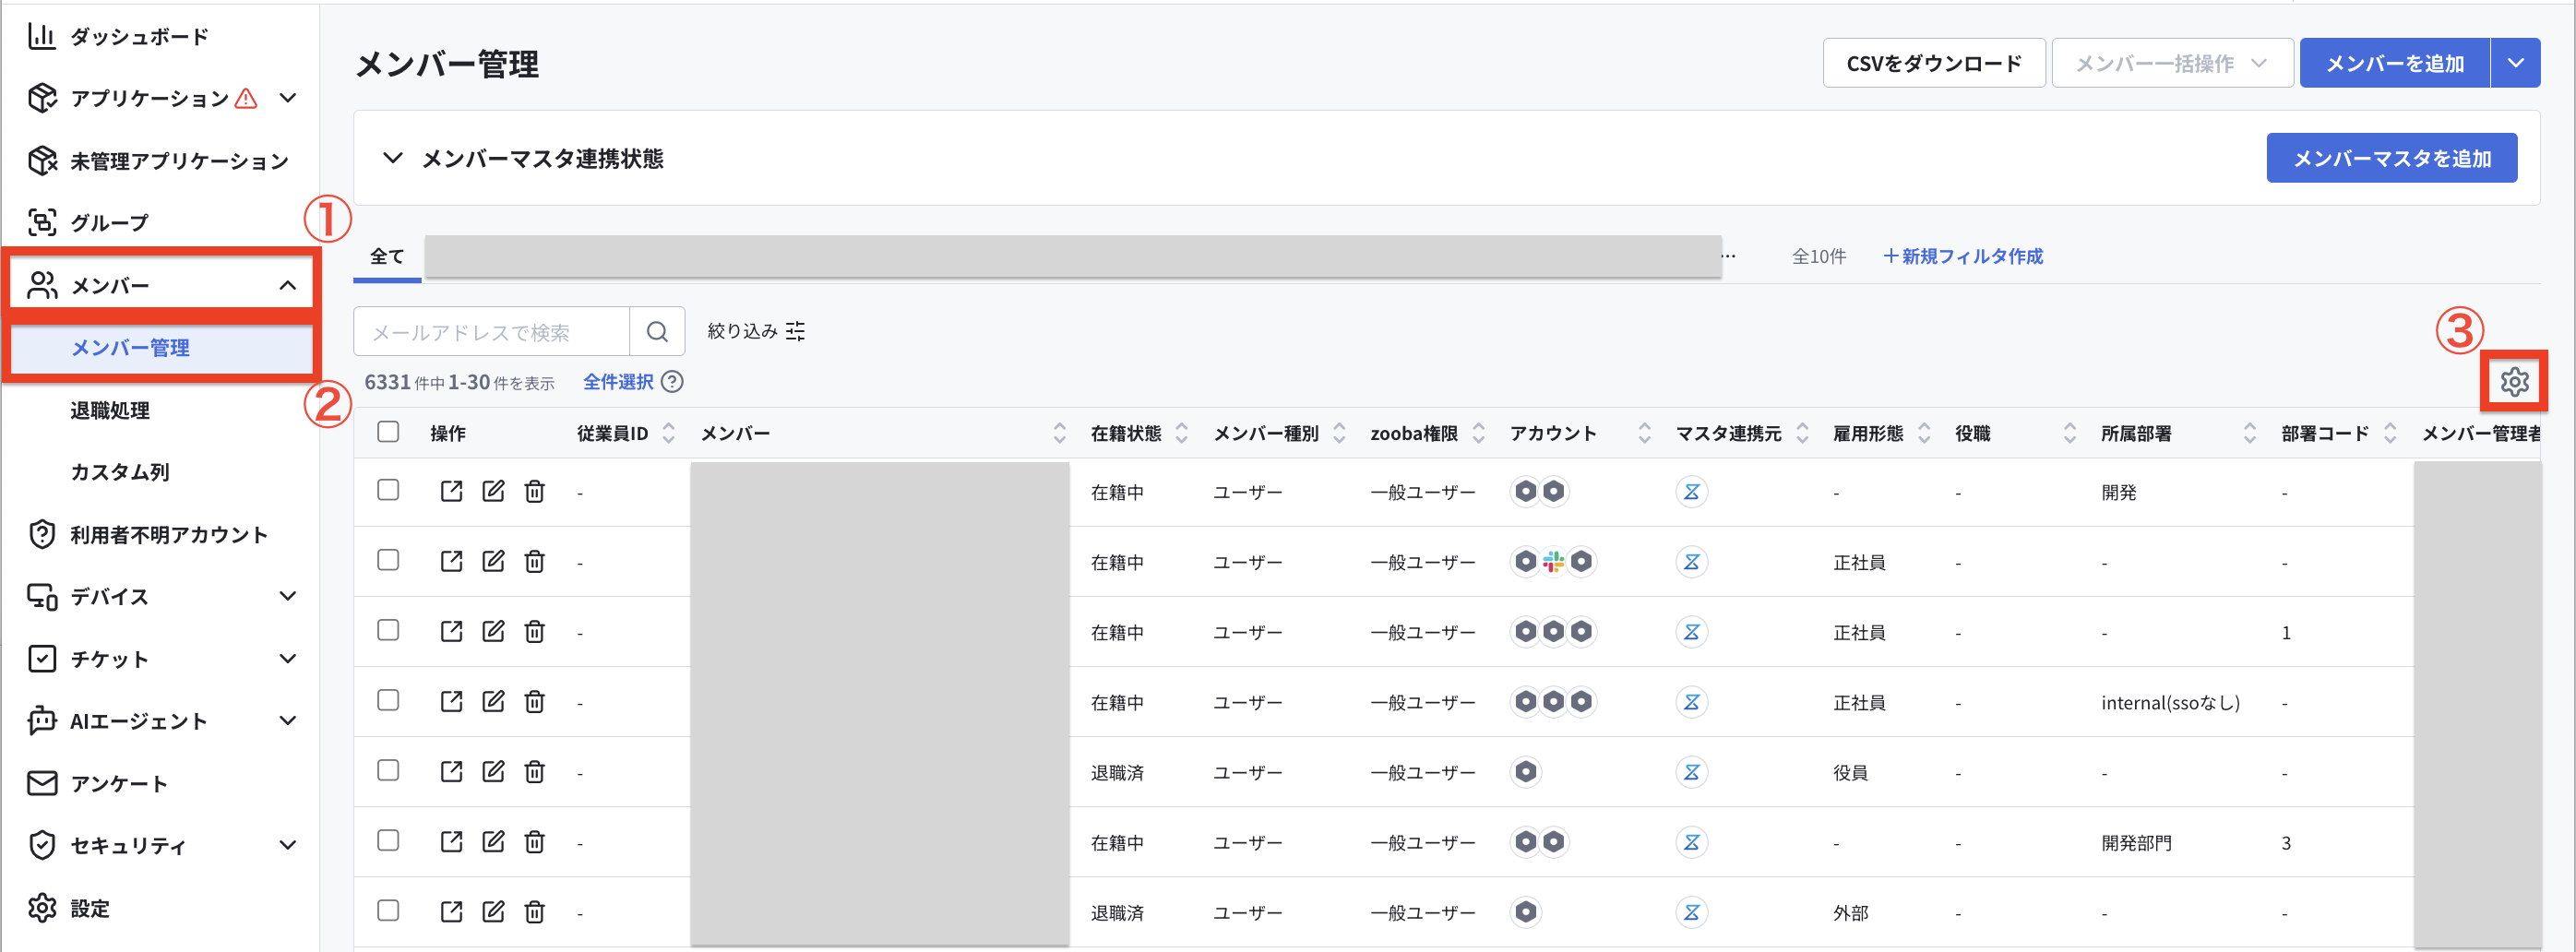Delete the member with 開発 department
2576x952 pixels.
[535, 491]
